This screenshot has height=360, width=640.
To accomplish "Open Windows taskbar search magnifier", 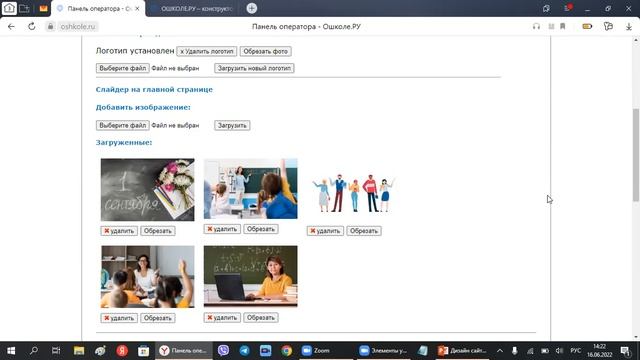I will pyautogui.click(x=33, y=351).
